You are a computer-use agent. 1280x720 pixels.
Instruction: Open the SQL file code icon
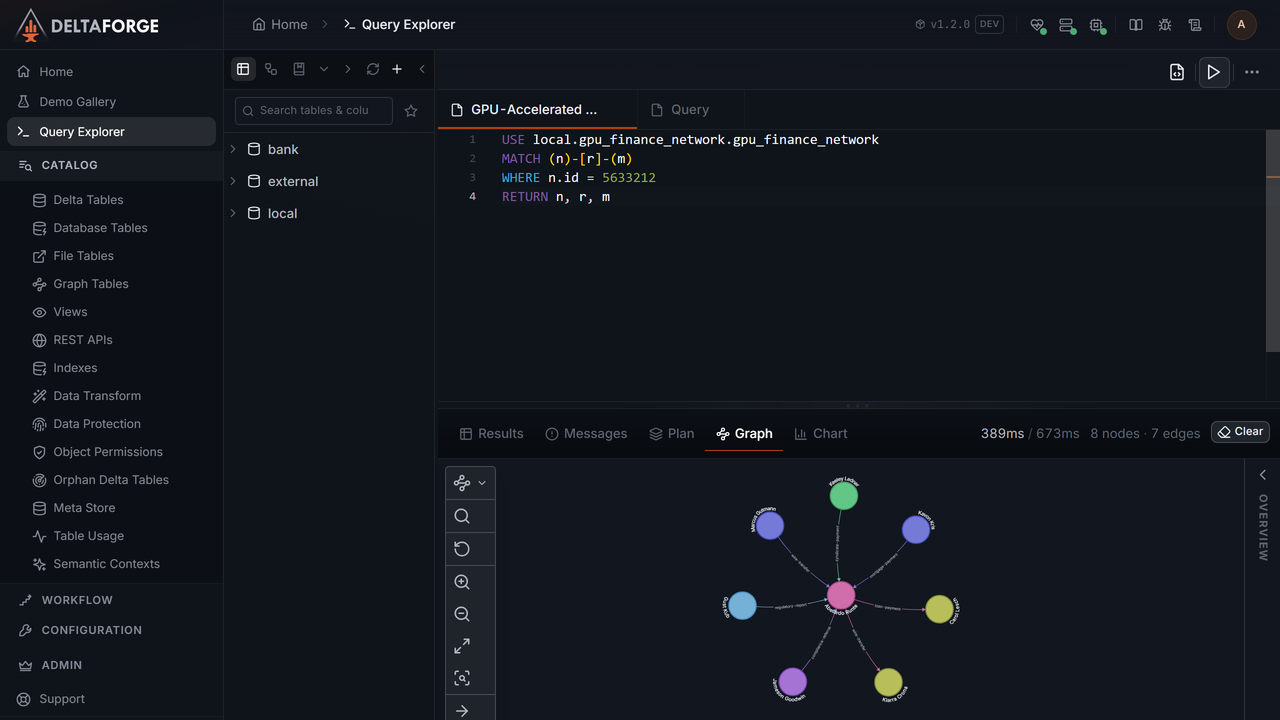point(1177,72)
